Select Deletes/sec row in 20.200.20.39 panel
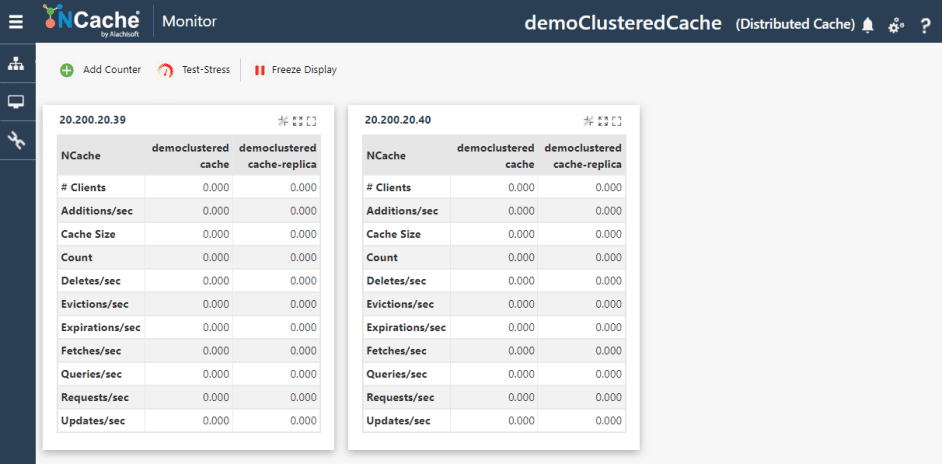The width and height of the screenshot is (942, 464). (189, 281)
